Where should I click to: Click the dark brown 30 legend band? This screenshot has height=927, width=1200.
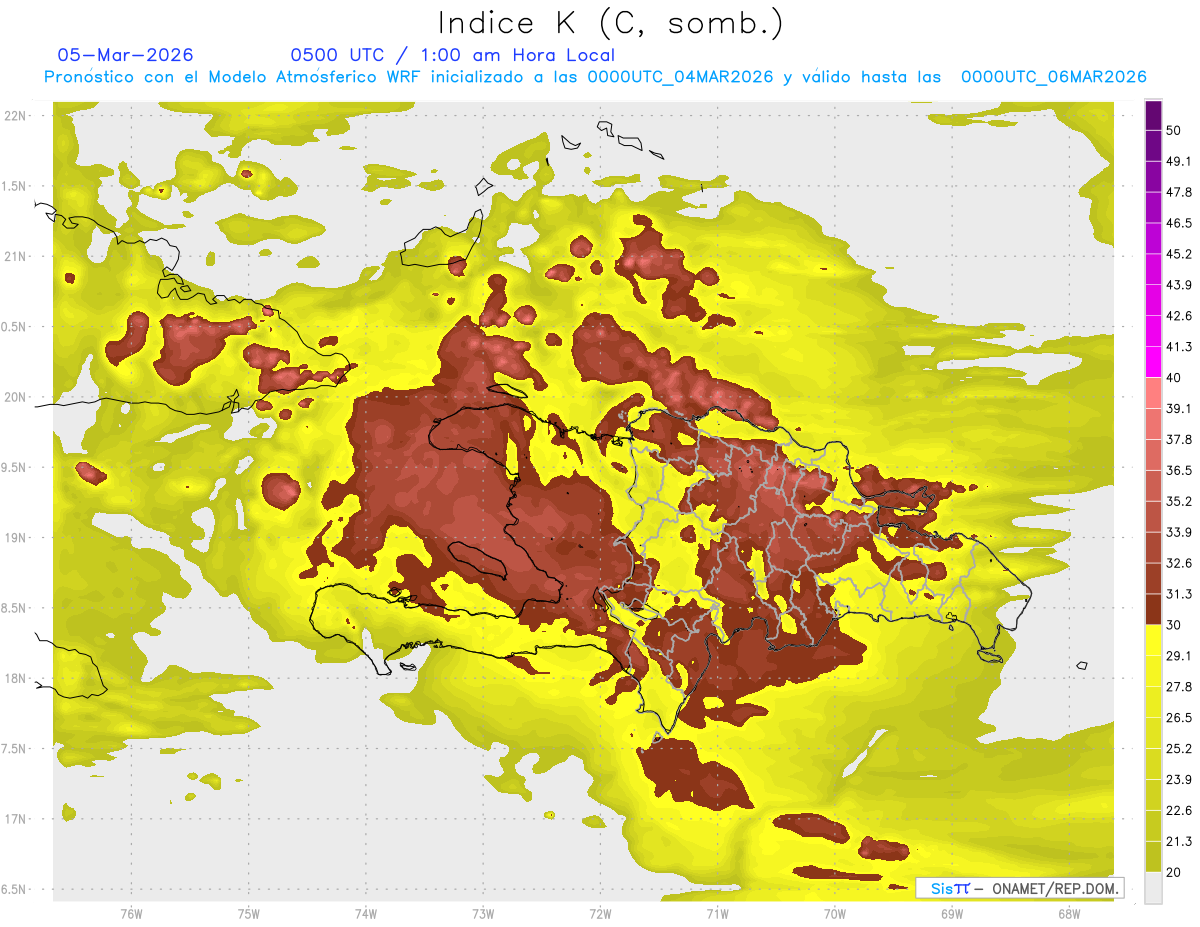click(x=1153, y=610)
